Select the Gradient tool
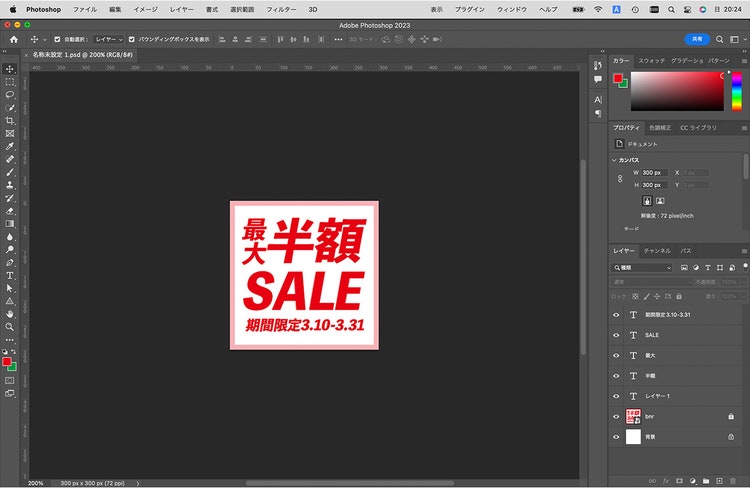Screen dimensions: 750x488 10,224
